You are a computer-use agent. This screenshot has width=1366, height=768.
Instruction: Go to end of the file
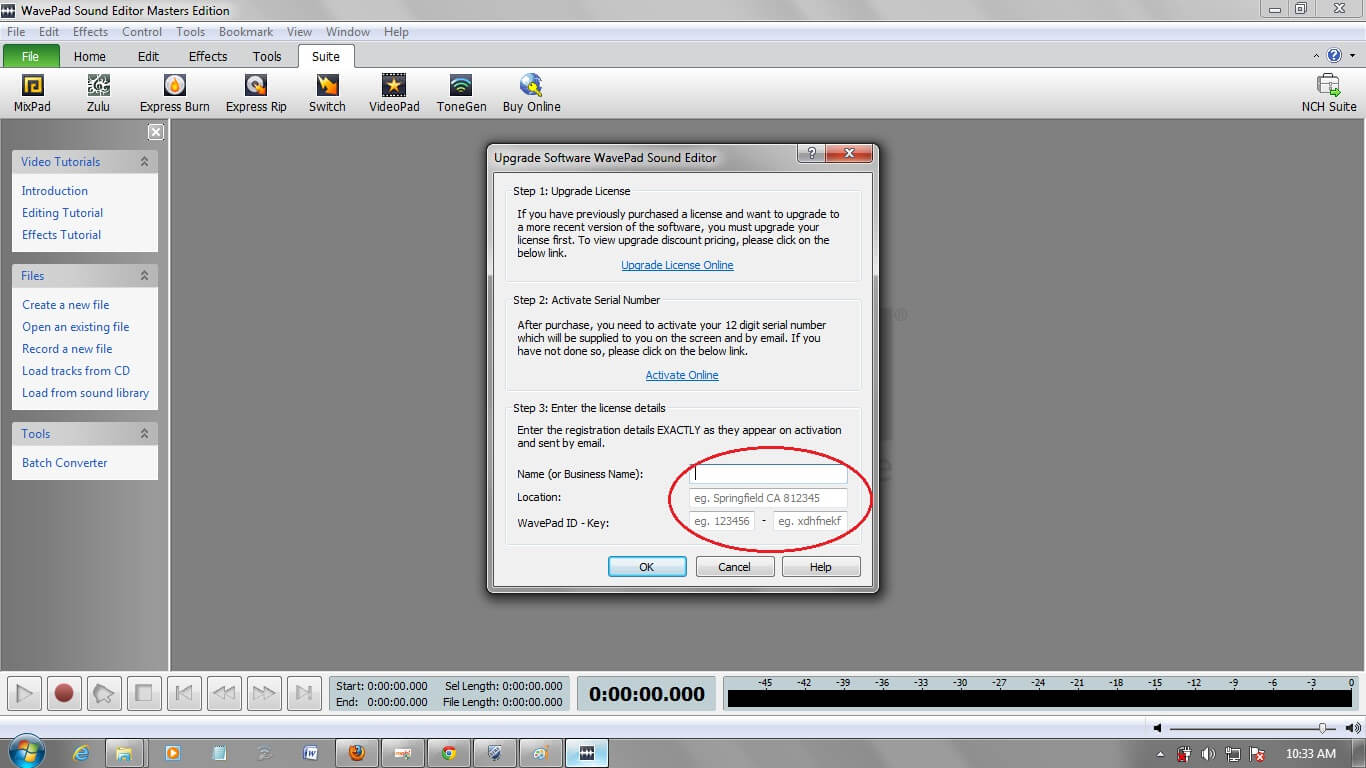pyautogui.click(x=303, y=693)
